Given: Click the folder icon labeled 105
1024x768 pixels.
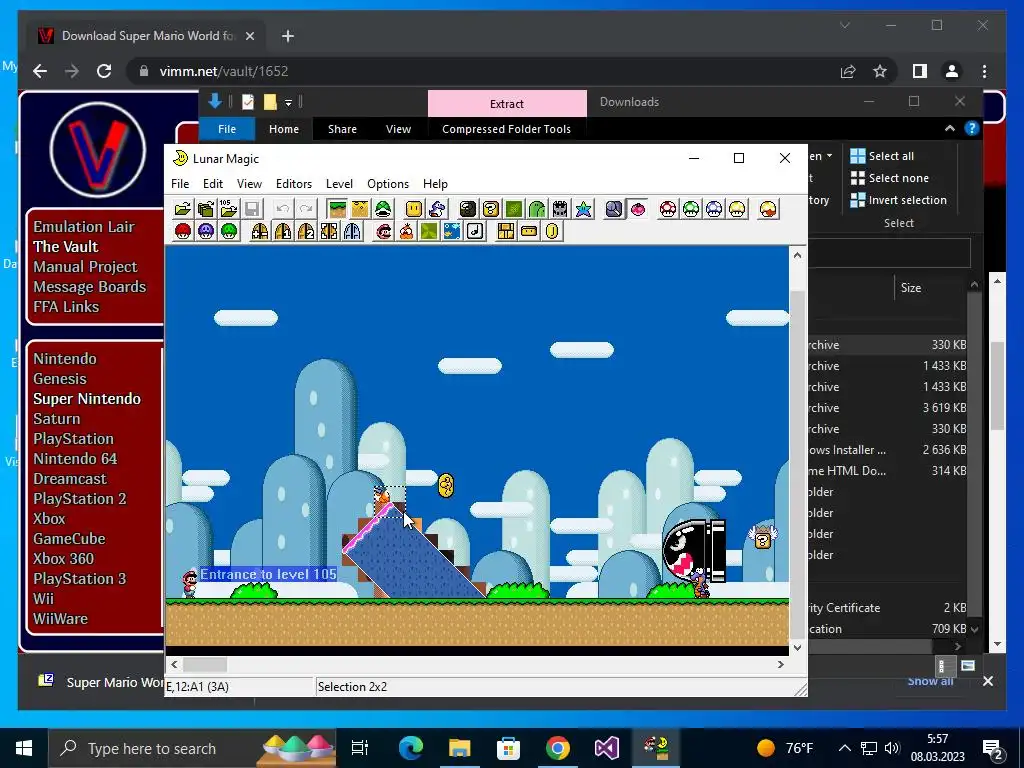Looking at the screenshot, I should (229, 209).
